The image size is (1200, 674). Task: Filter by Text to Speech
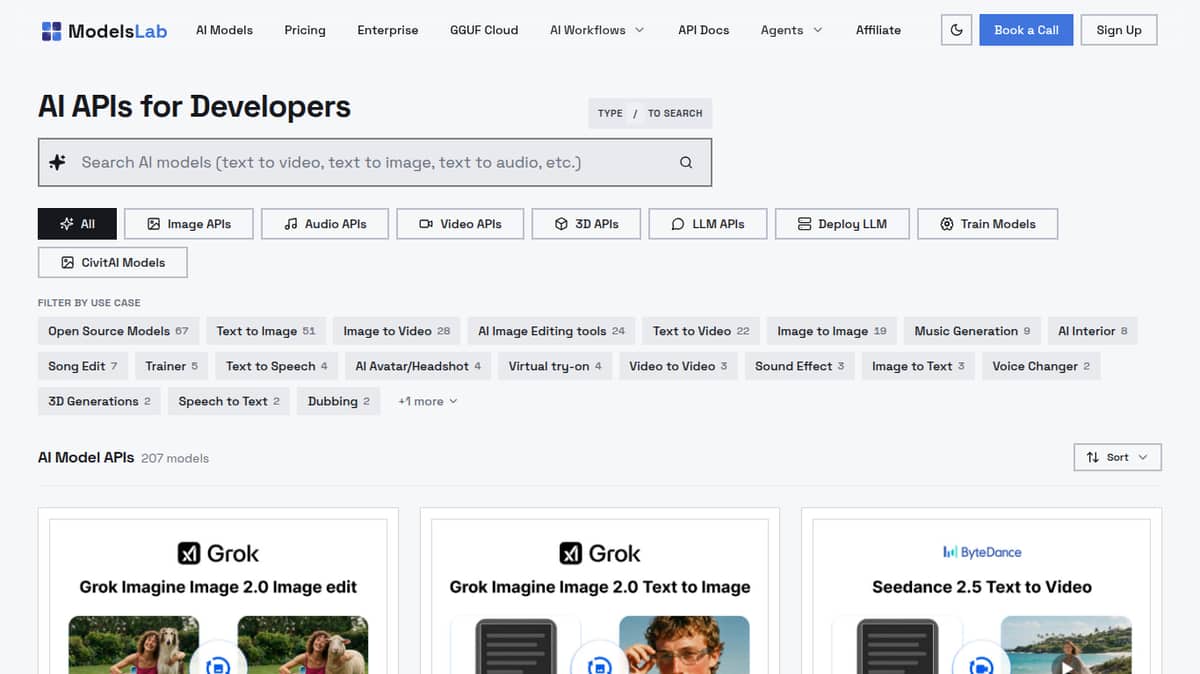[277, 366]
